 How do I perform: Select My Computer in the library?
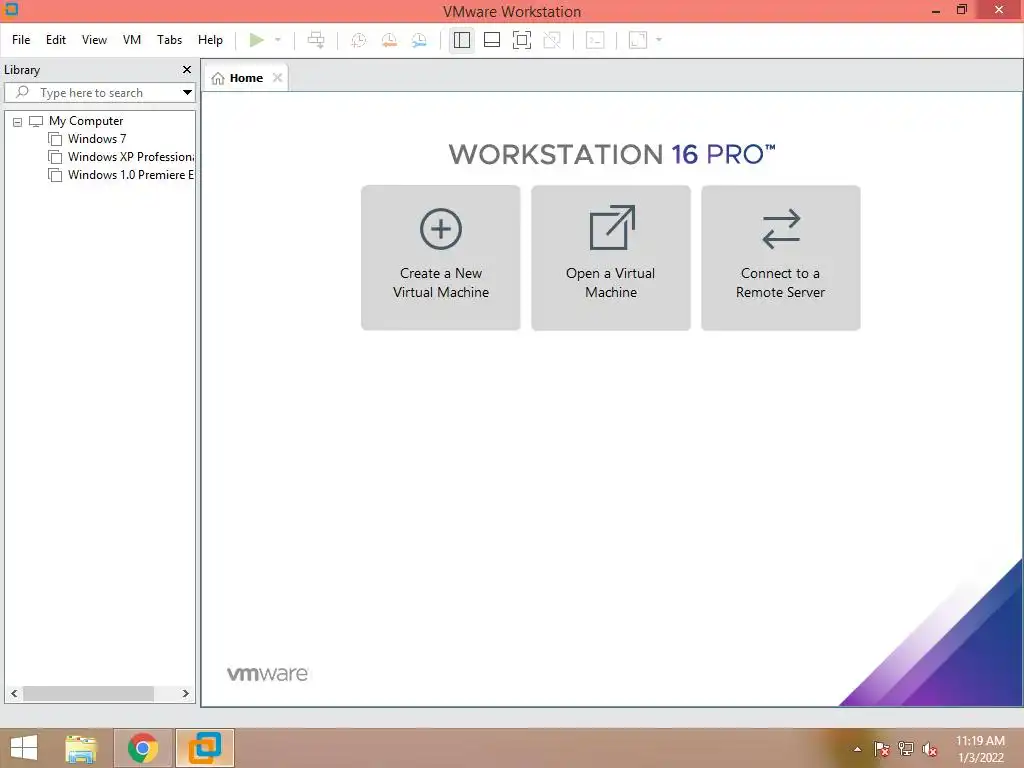coord(86,121)
